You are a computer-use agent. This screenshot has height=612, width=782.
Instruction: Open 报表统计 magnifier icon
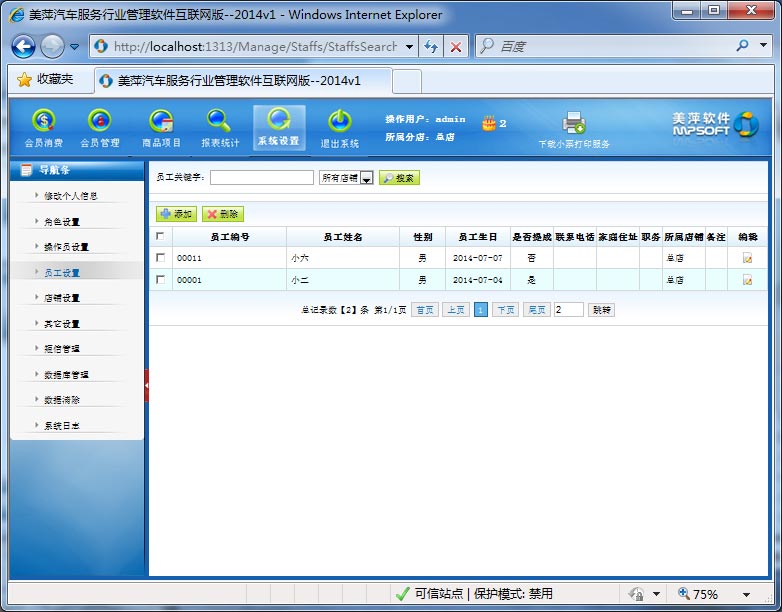[x=220, y=121]
